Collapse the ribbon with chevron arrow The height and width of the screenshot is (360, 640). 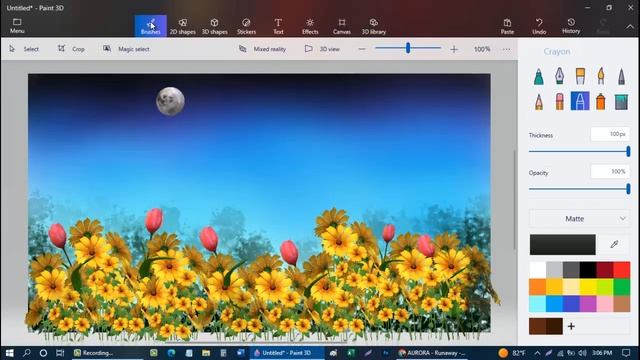click(630, 26)
